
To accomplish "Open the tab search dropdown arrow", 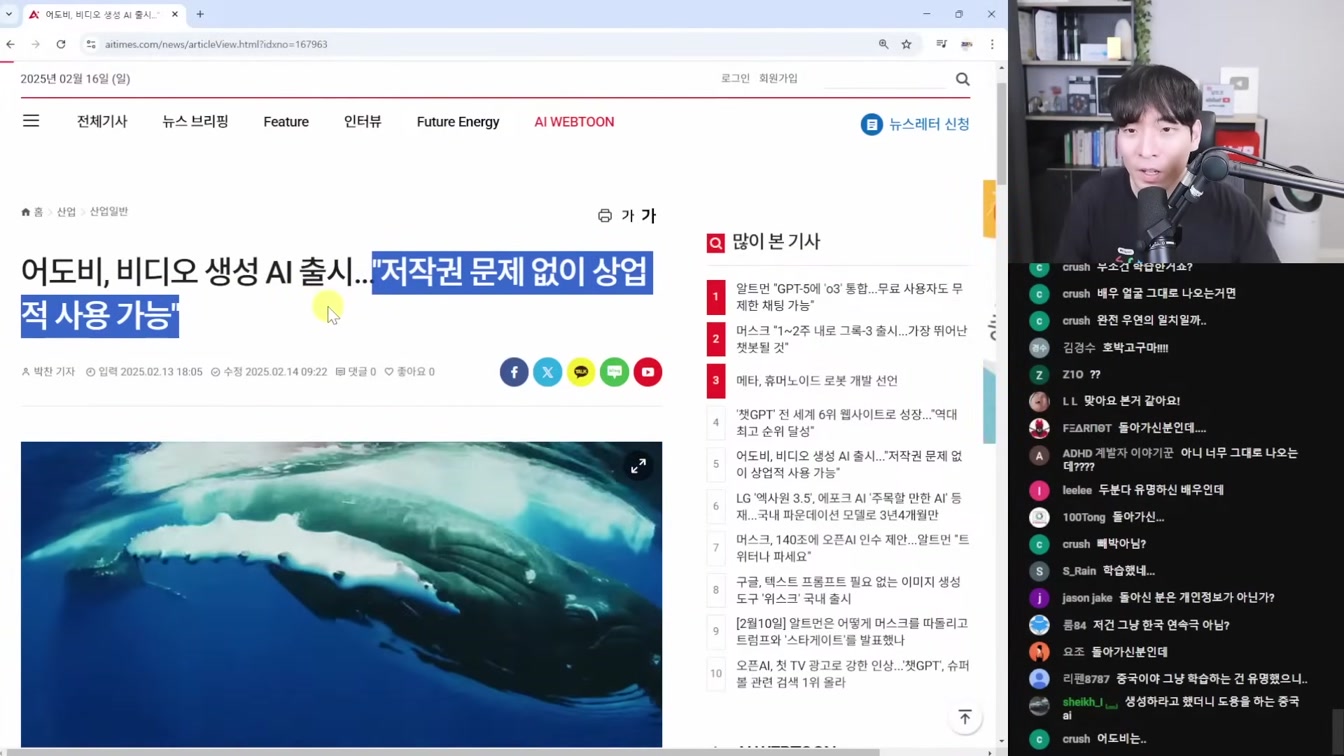I will coord(9,14).
